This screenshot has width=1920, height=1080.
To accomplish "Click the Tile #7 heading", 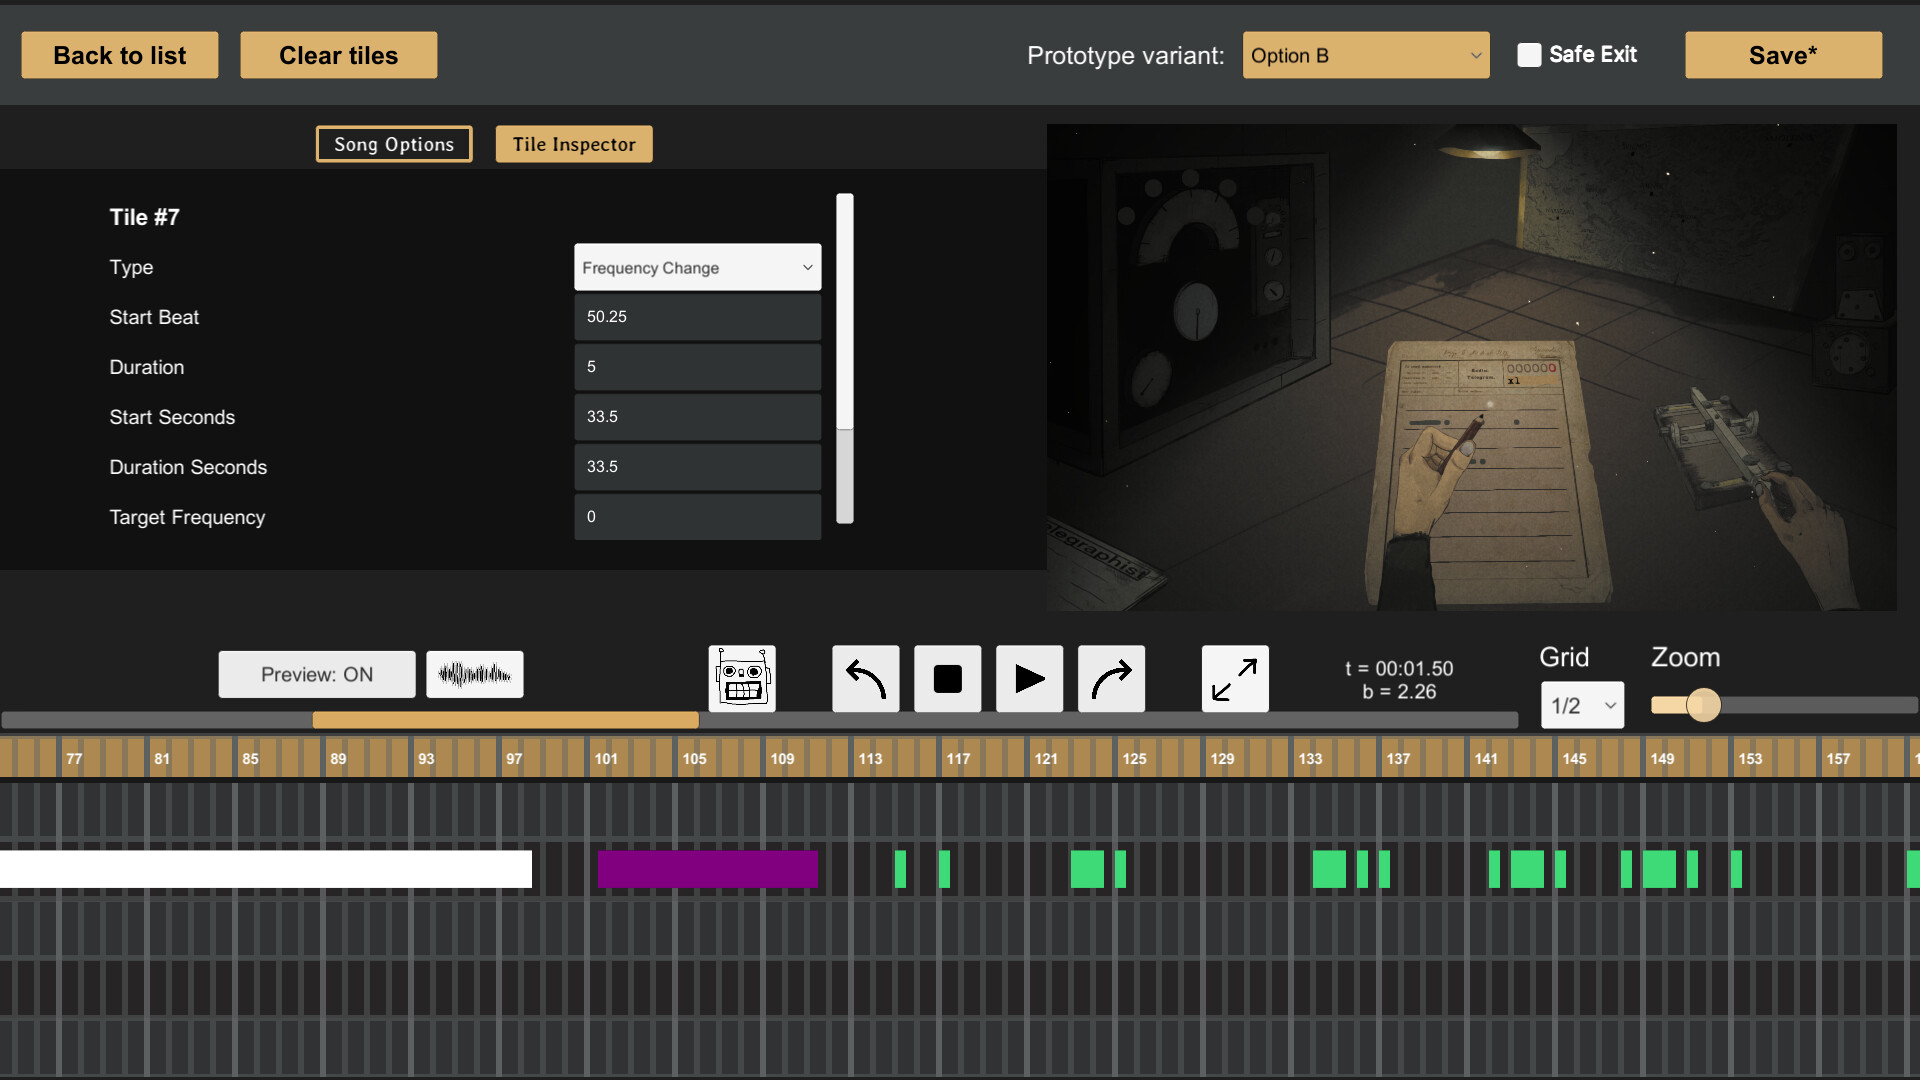I will pyautogui.click(x=144, y=217).
